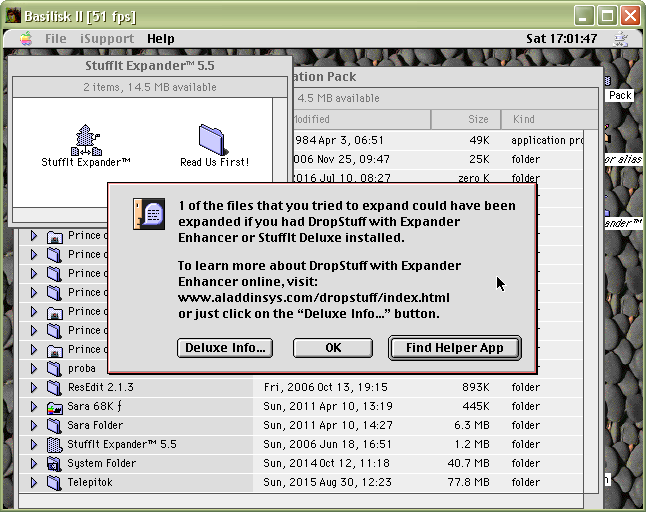Select the StuffIt Expander™ 5.5 list icon
The height and width of the screenshot is (512, 646).
pos(54,444)
